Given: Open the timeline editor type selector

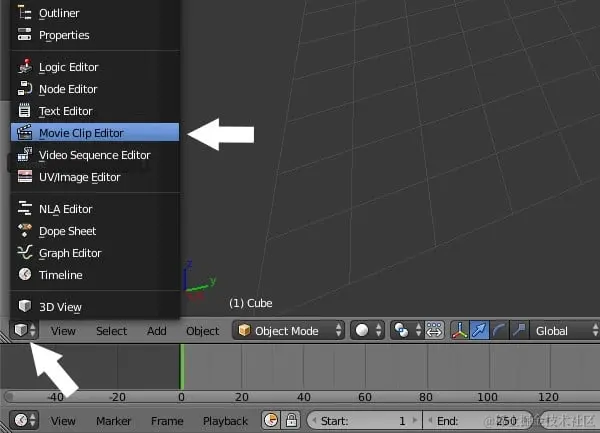Looking at the screenshot, I should 24,420.
